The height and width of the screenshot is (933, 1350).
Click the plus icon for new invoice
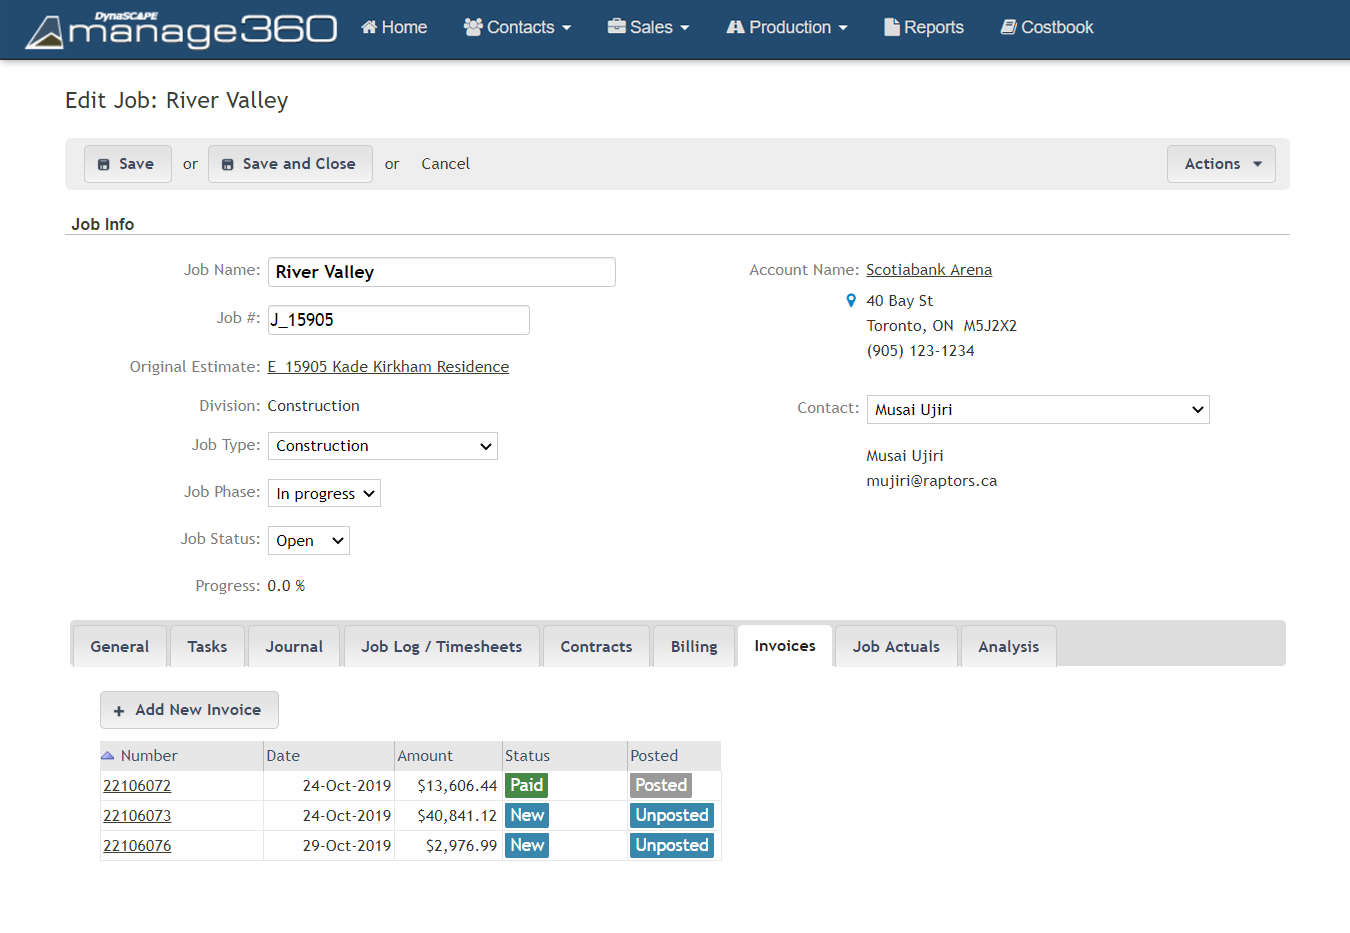coord(119,711)
